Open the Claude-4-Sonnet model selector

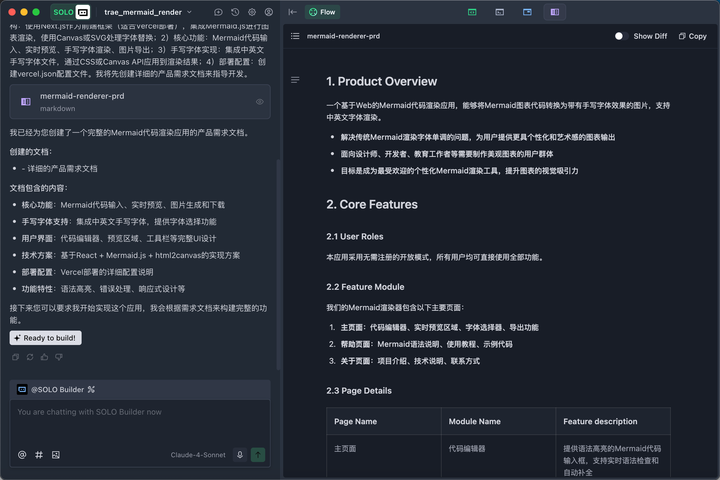tap(196, 454)
